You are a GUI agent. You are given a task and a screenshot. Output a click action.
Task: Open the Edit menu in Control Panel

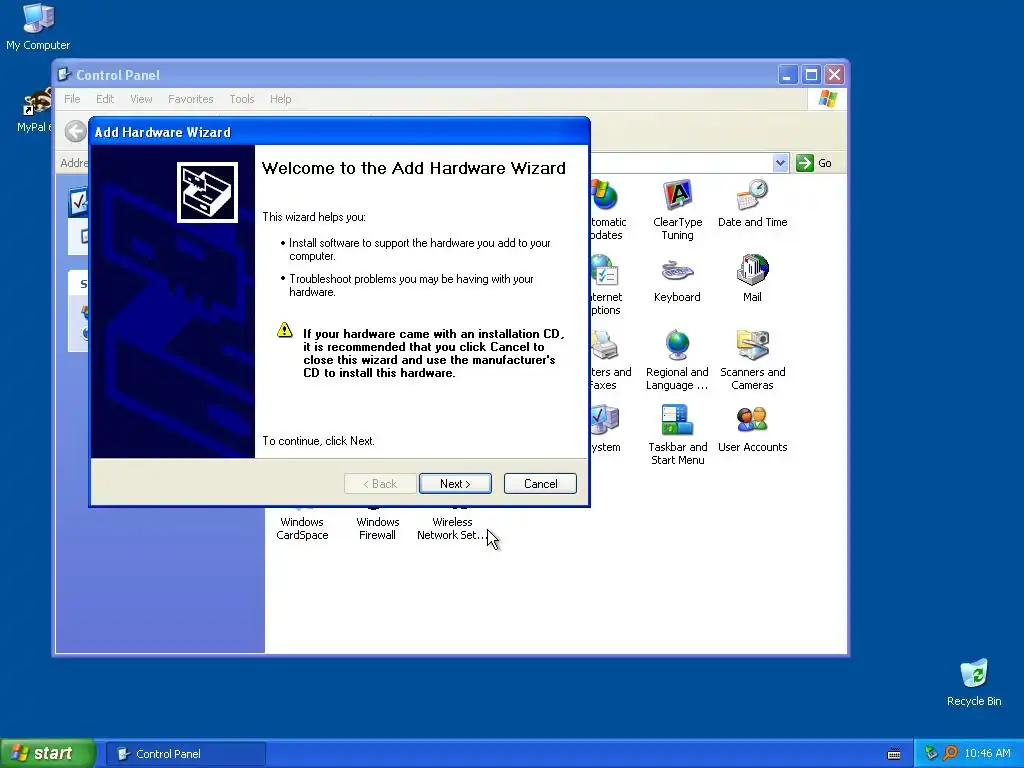104,99
